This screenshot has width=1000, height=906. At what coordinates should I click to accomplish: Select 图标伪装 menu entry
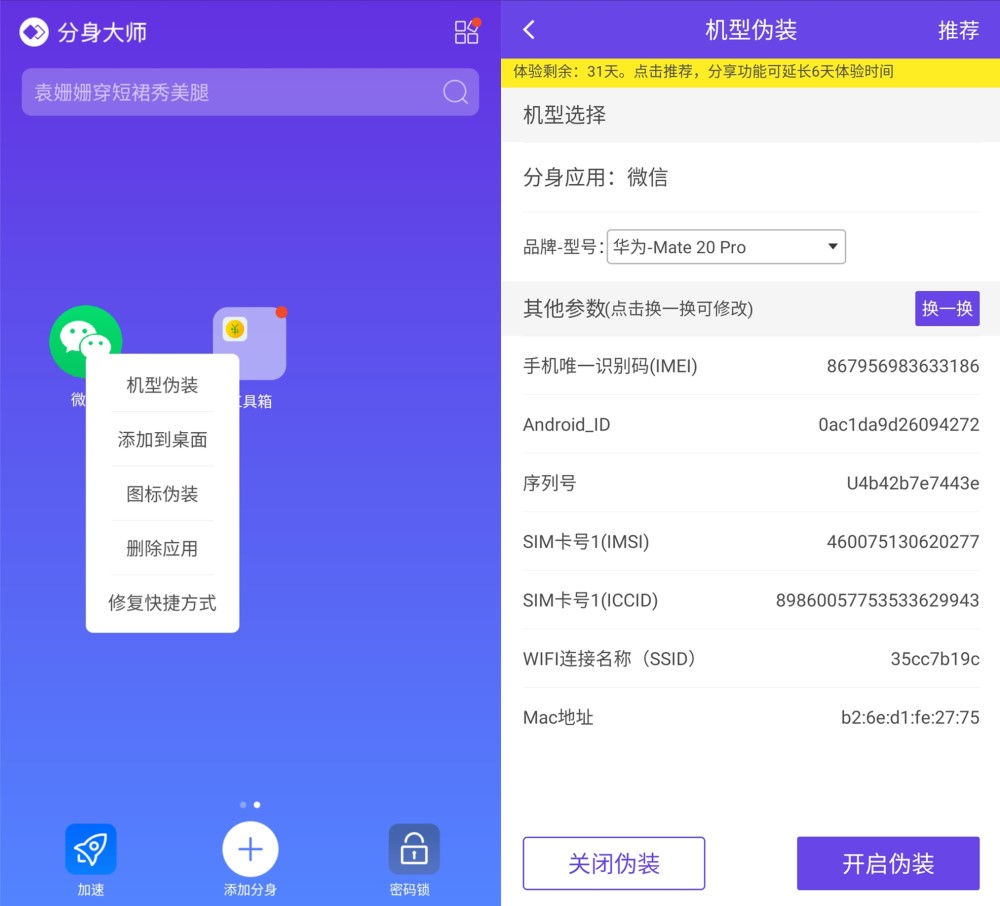point(162,493)
